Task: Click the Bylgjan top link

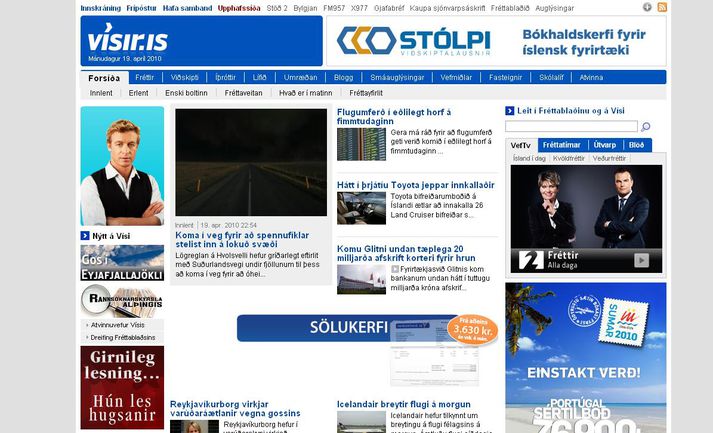Action: 305,8
